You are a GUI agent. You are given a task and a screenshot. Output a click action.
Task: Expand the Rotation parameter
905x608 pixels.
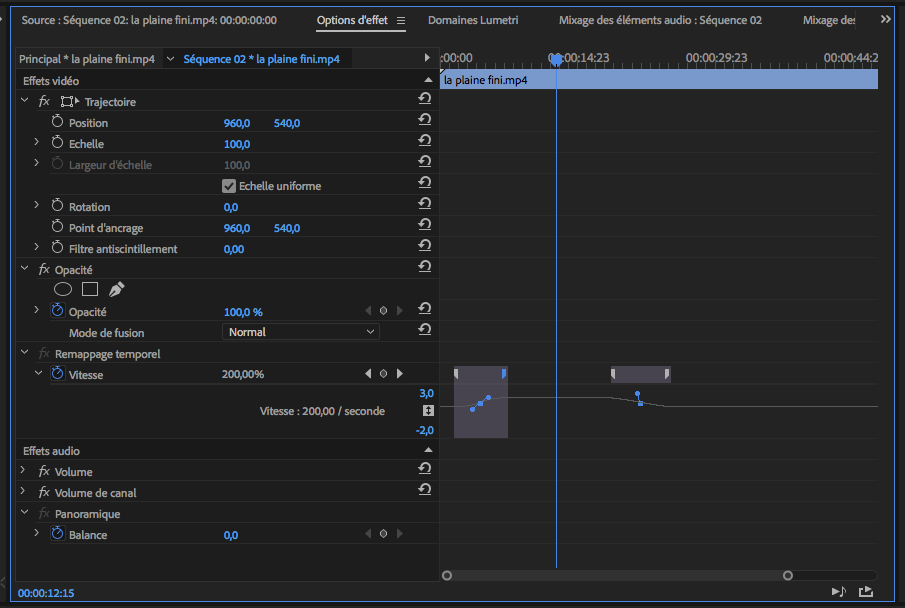click(36, 205)
